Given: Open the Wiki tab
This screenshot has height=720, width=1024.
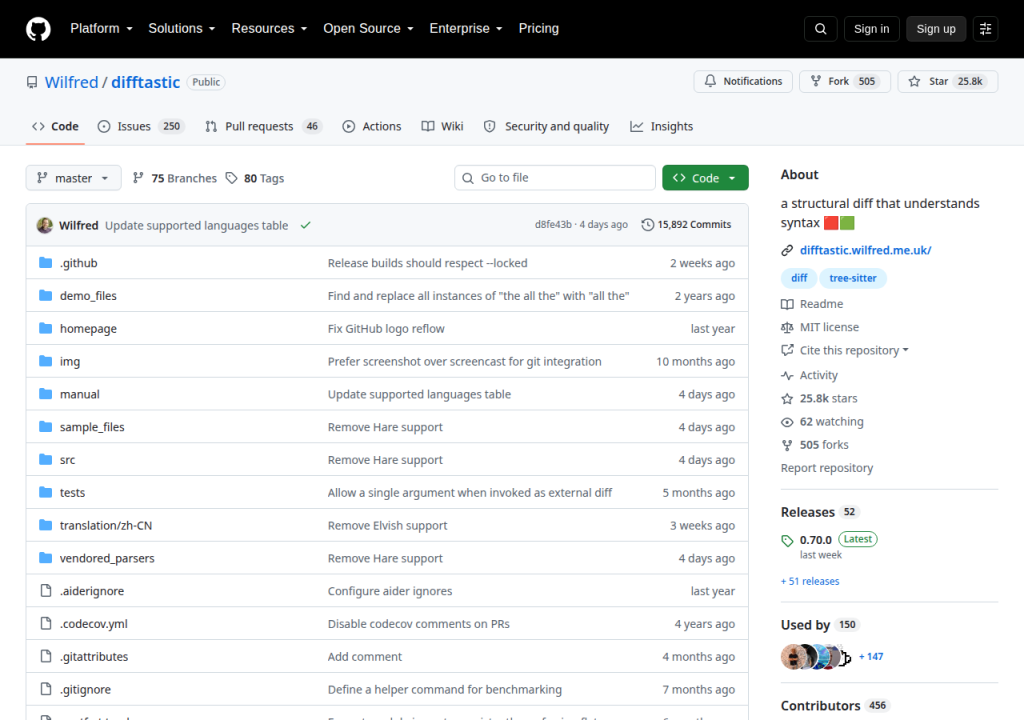Looking at the screenshot, I should click(442, 126).
